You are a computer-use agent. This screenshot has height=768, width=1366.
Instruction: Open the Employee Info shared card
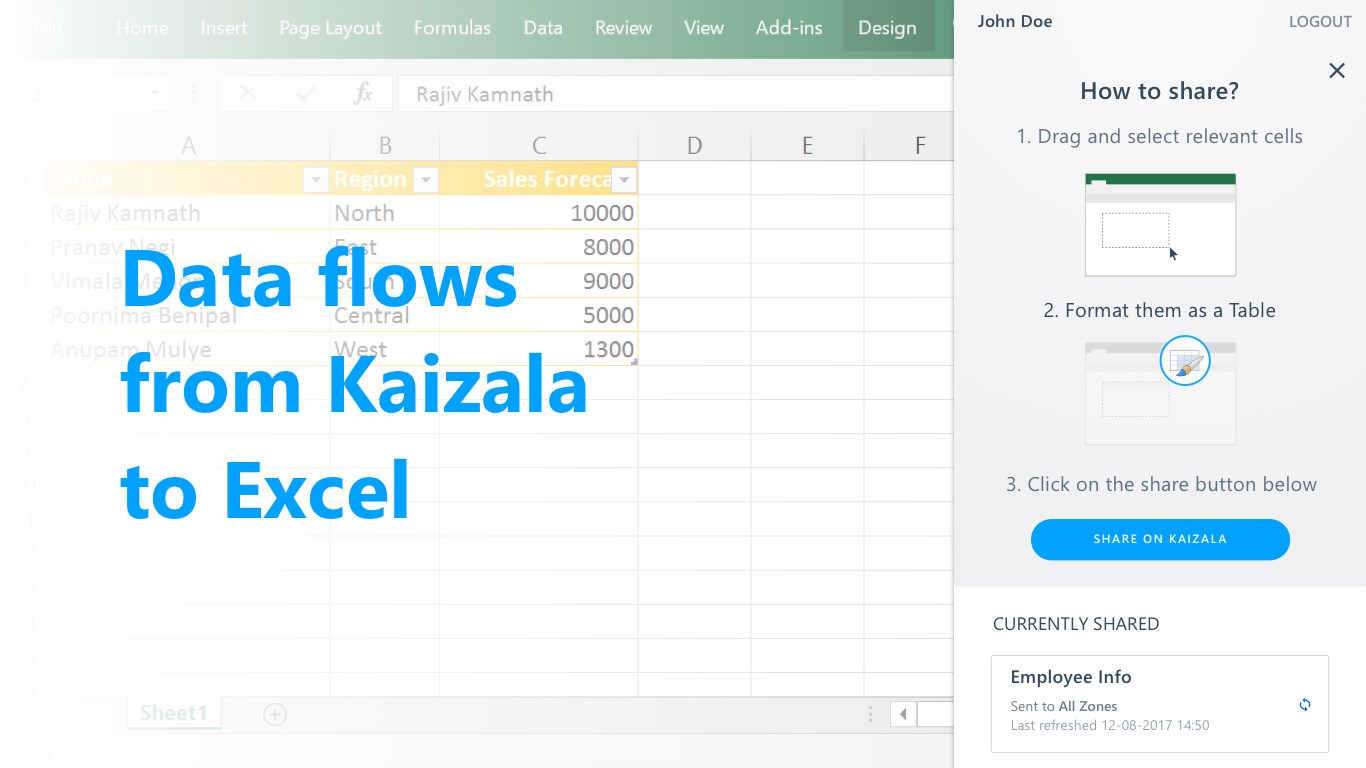tap(1160, 704)
